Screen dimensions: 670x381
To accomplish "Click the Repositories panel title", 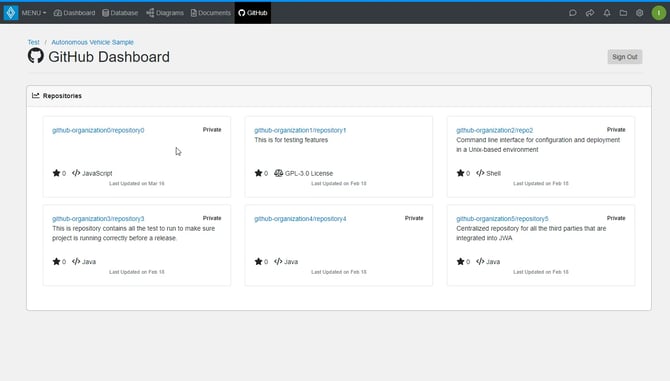I will tap(62, 96).
